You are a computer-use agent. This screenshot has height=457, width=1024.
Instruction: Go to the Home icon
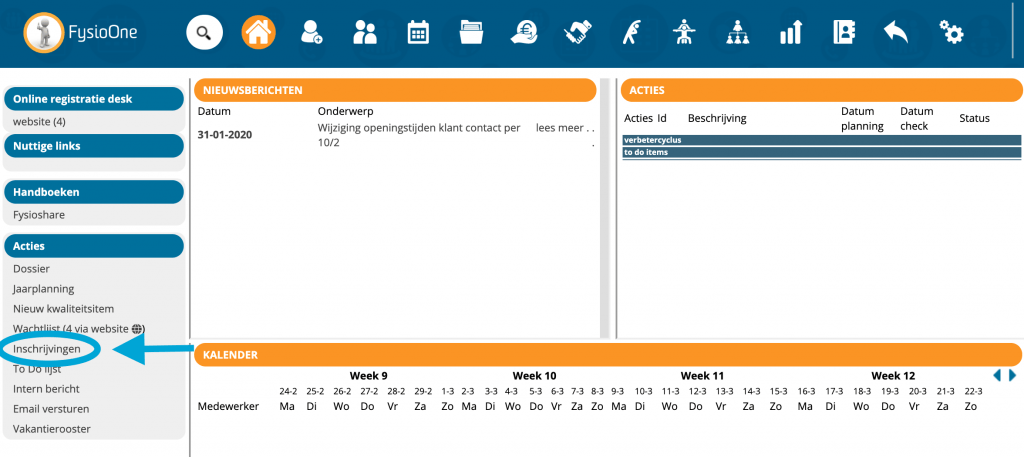258,33
